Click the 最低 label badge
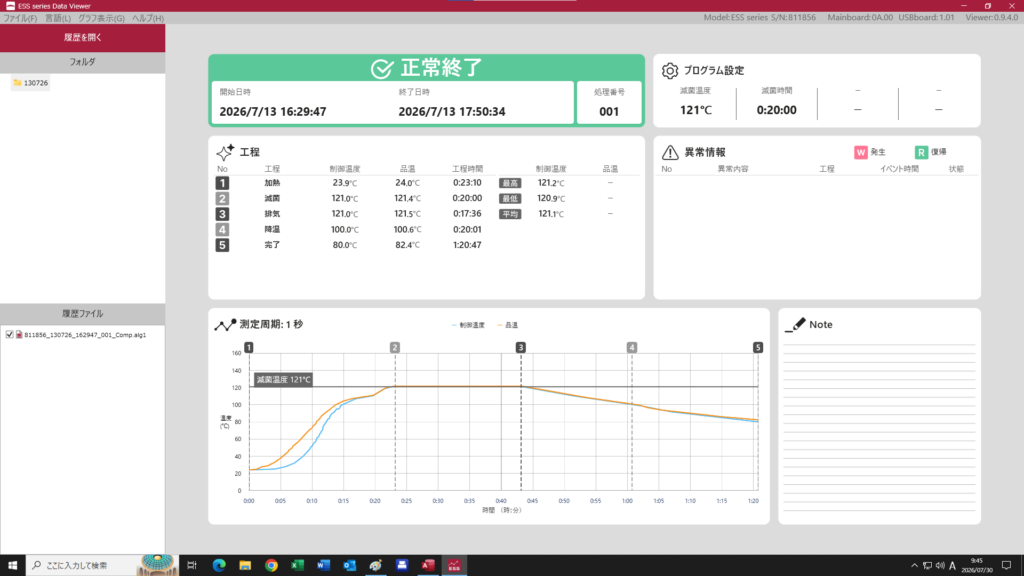This screenshot has height=576, width=1024. [x=510, y=199]
